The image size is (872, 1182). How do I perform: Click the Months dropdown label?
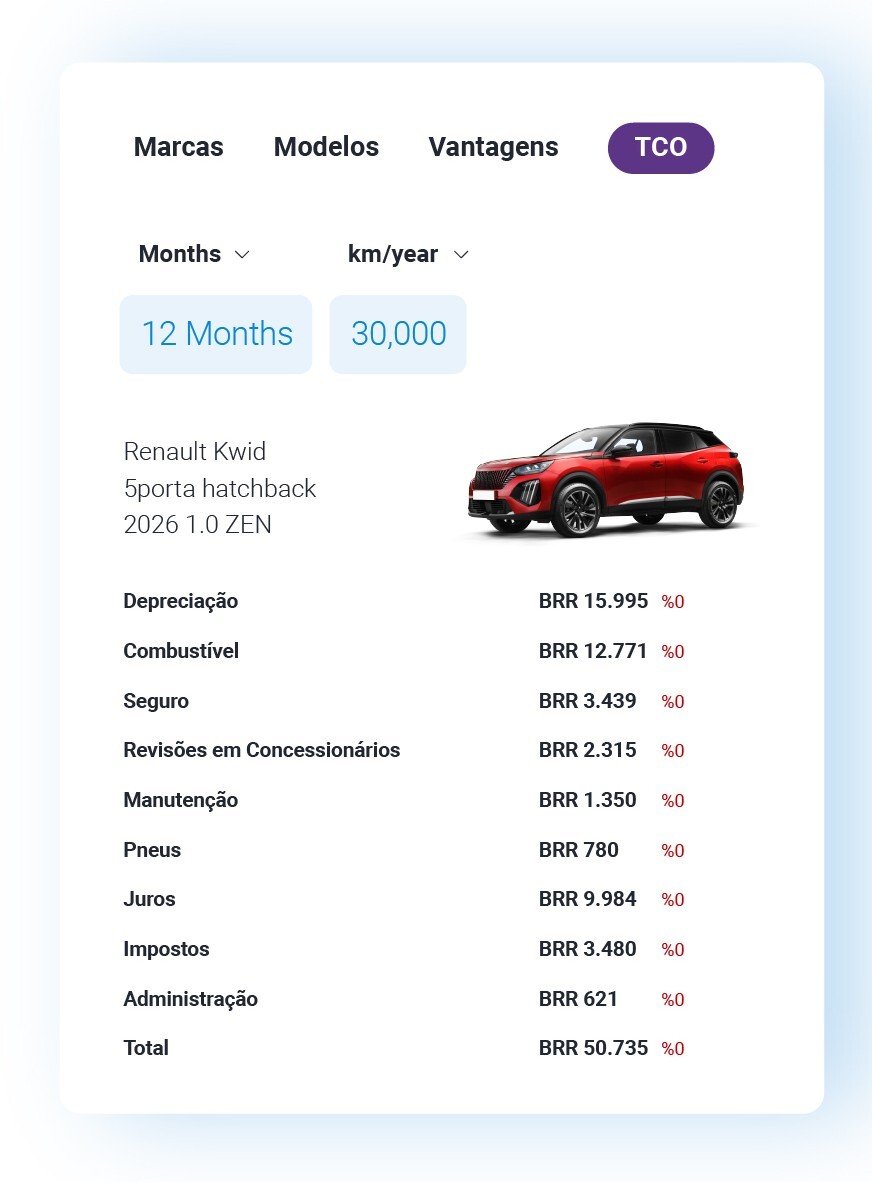pyautogui.click(x=180, y=254)
